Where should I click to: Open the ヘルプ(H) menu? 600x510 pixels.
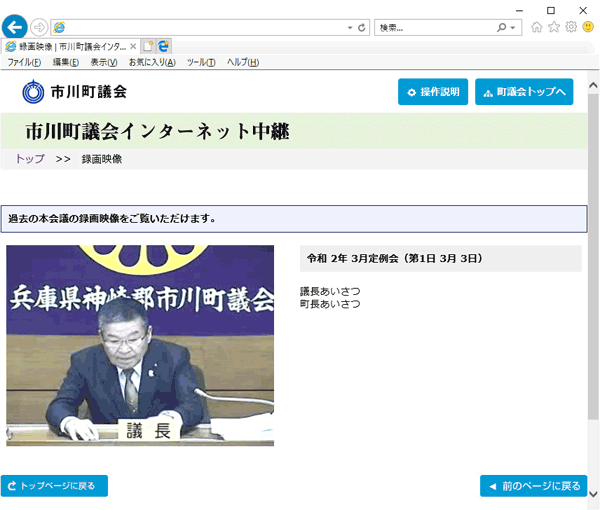point(243,62)
